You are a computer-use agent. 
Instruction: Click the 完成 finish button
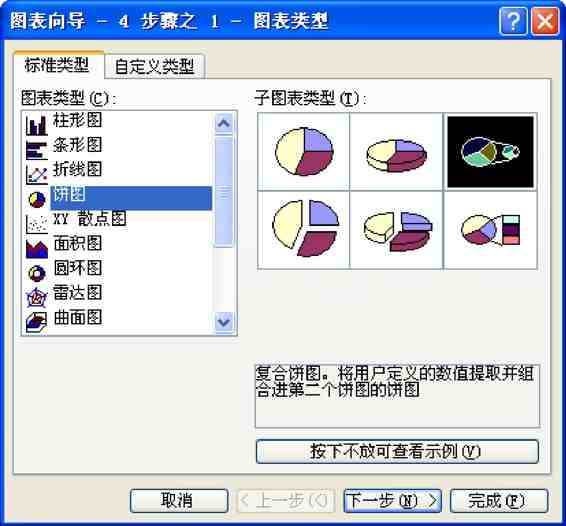[x=499, y=501]
